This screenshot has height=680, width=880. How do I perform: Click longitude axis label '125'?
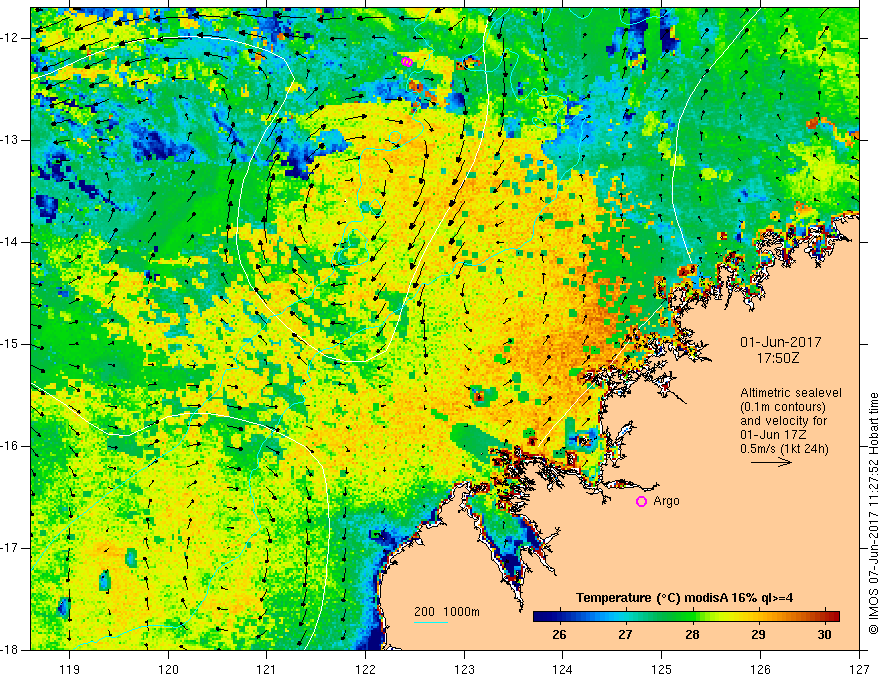tap(662, 669)
